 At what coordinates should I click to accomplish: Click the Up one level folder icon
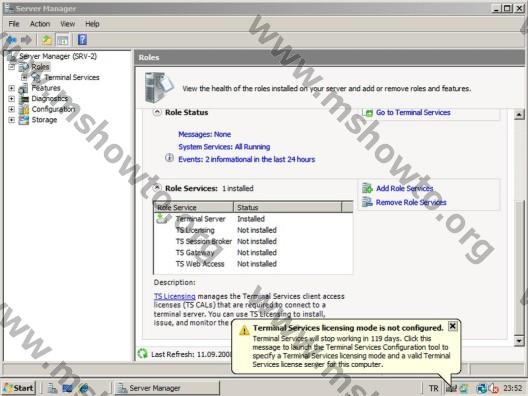pyautogui.click(x=47, y=40)
